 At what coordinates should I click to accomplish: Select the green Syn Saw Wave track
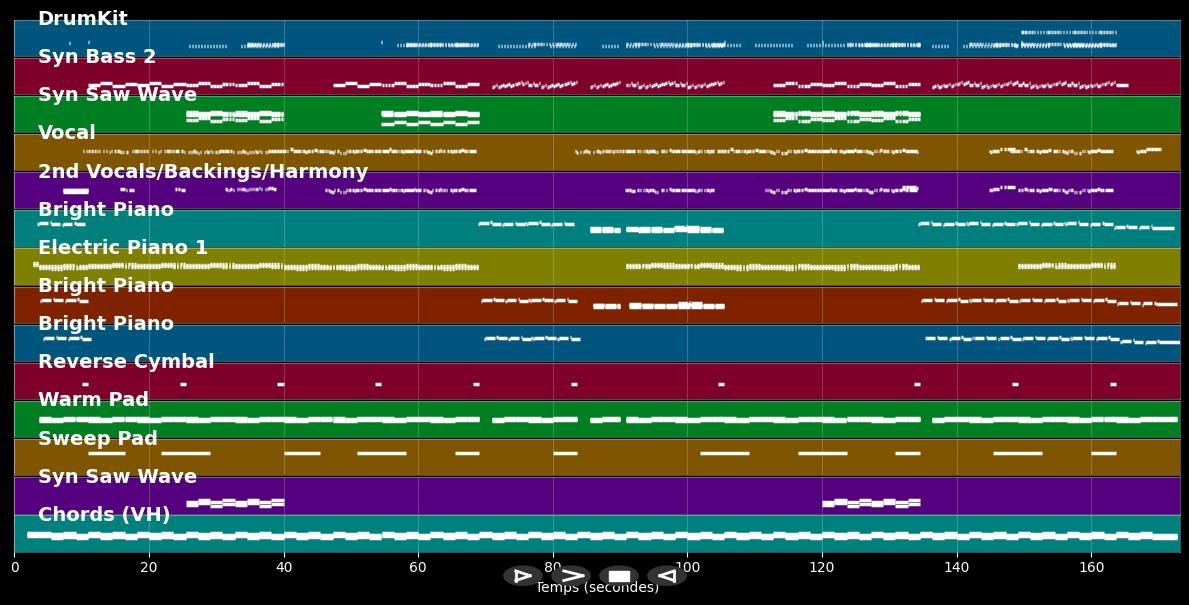click(597, 114)
